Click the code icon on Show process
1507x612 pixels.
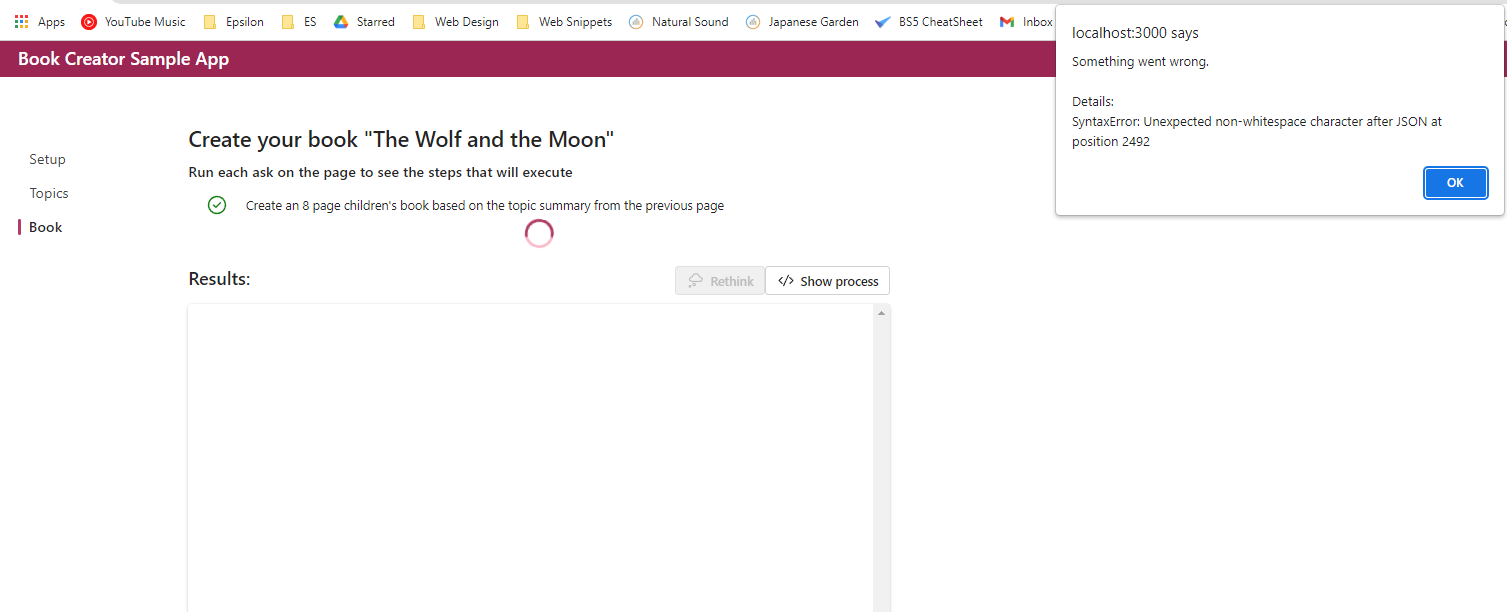point(786,280)
